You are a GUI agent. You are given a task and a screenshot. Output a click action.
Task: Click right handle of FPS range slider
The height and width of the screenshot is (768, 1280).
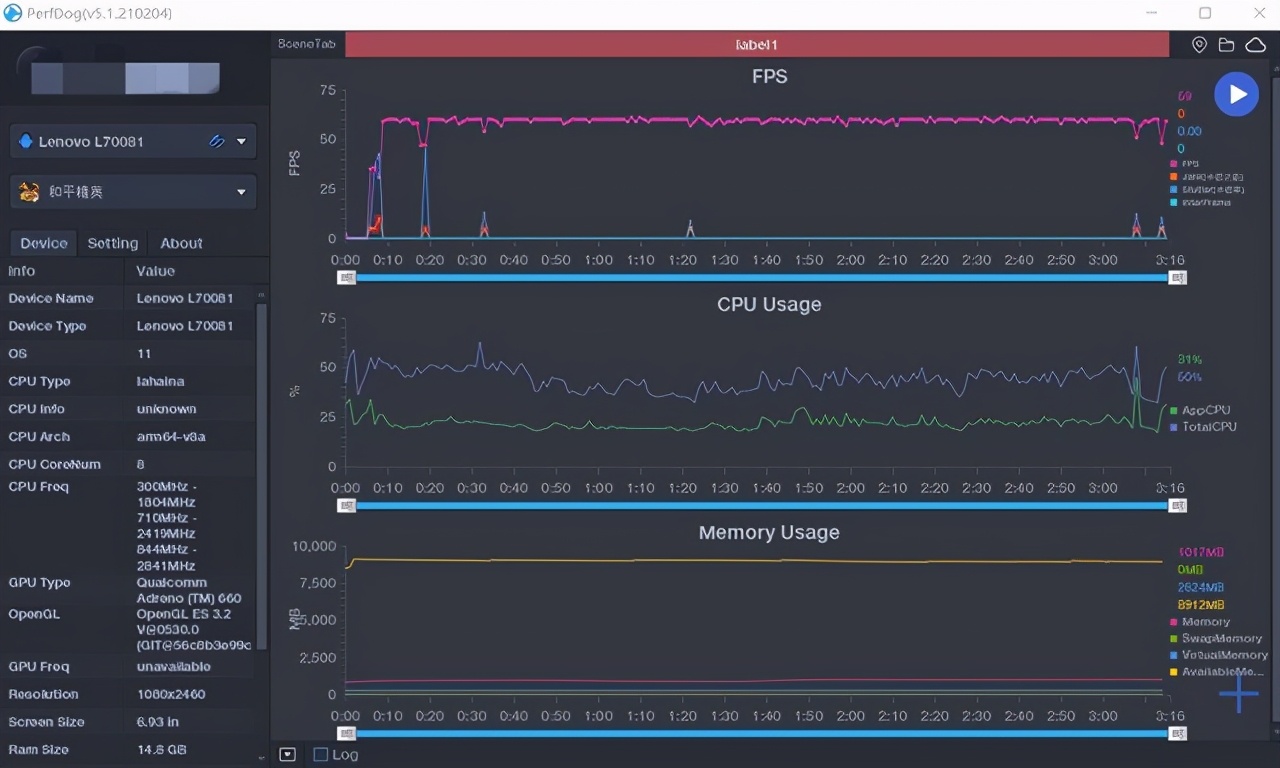(x=1178, y=277)
